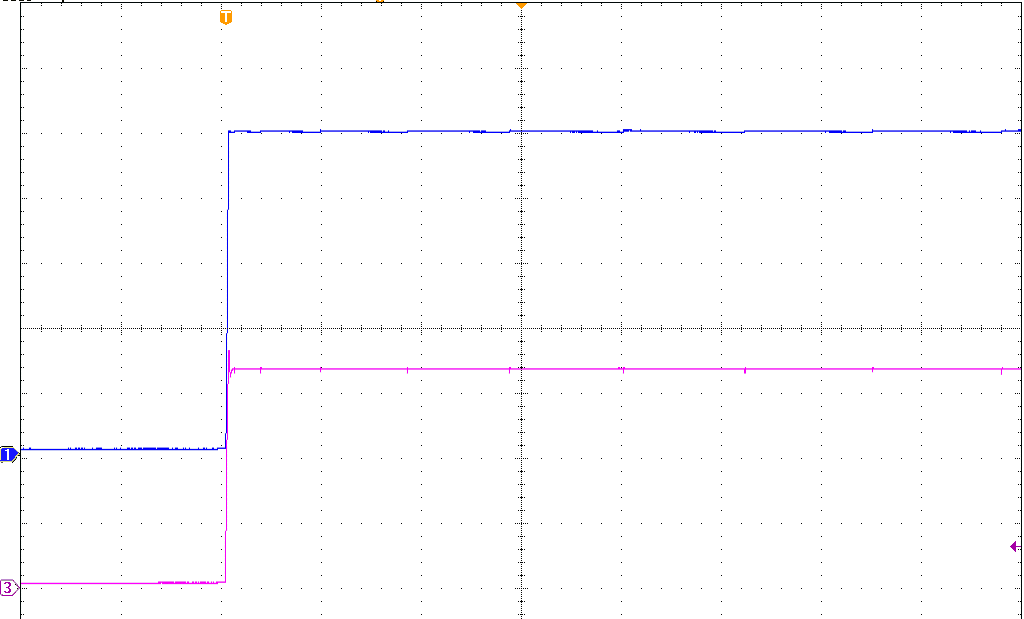Click the rising edge of the magenta trace
Image resolution: width=1024 pixels, height=619 pixels.
pos(228,475)
